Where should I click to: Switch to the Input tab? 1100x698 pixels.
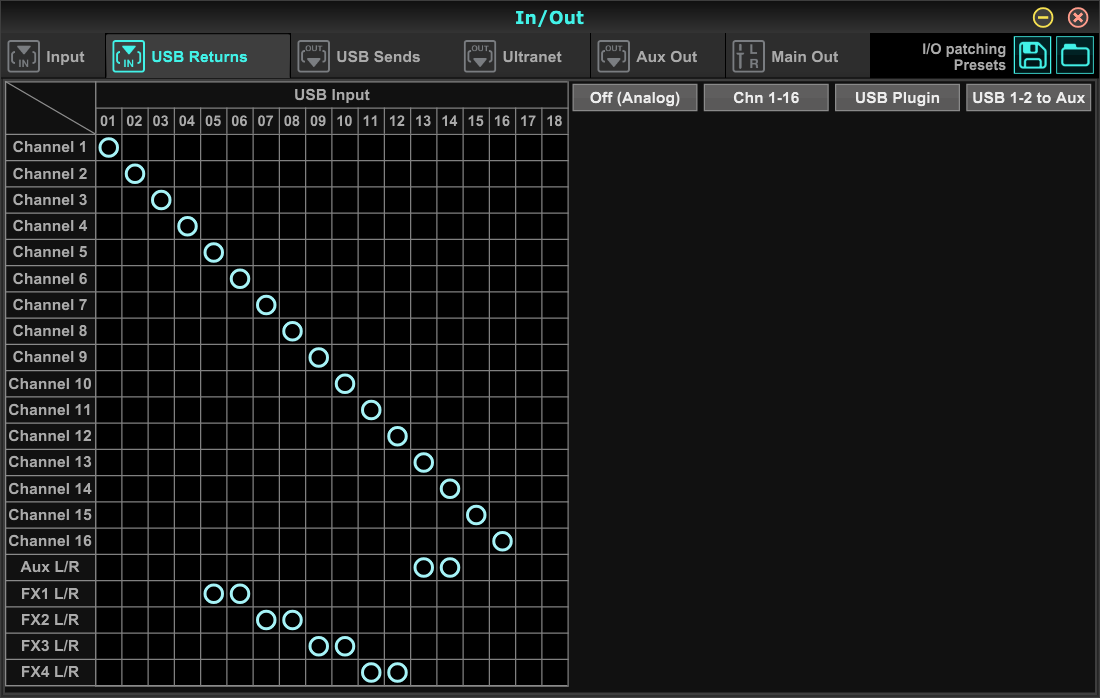click(x=53, y=56)
